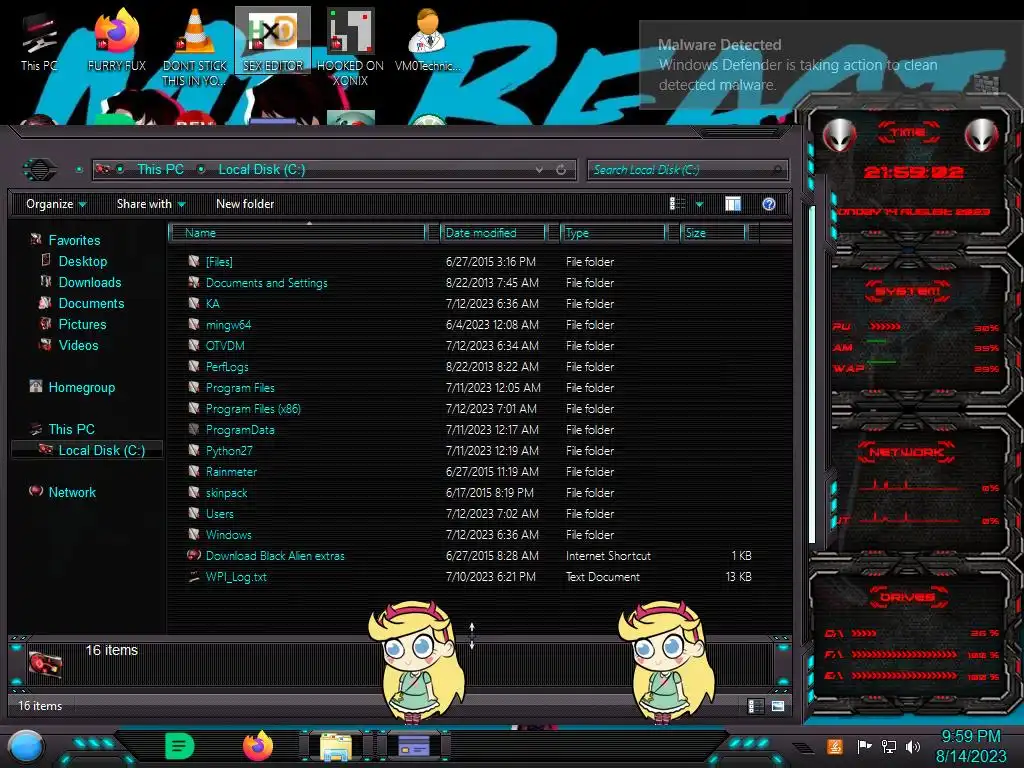Sort by Type column header
This screenshot has width=1024, height=768.
614,233
